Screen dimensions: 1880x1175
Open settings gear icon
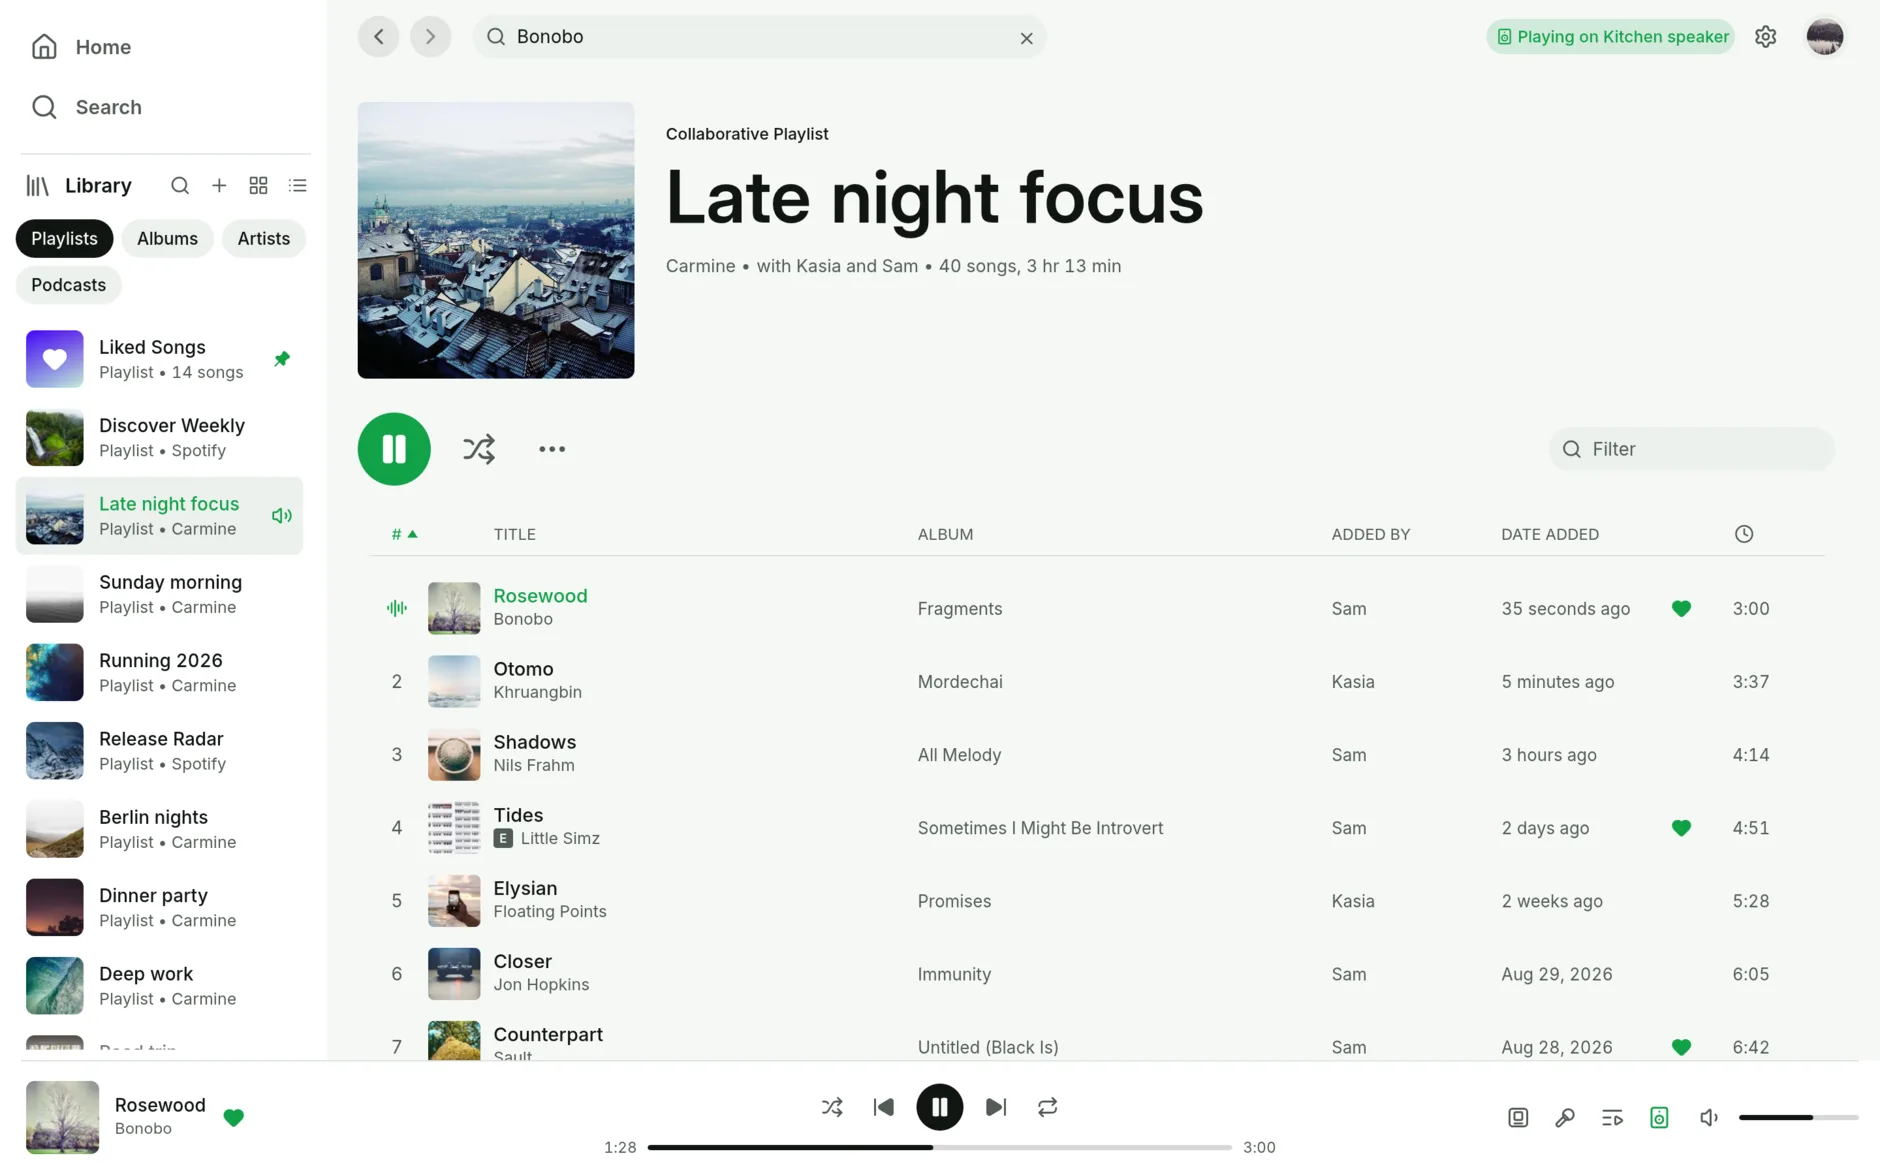[x=1766, y=37]
